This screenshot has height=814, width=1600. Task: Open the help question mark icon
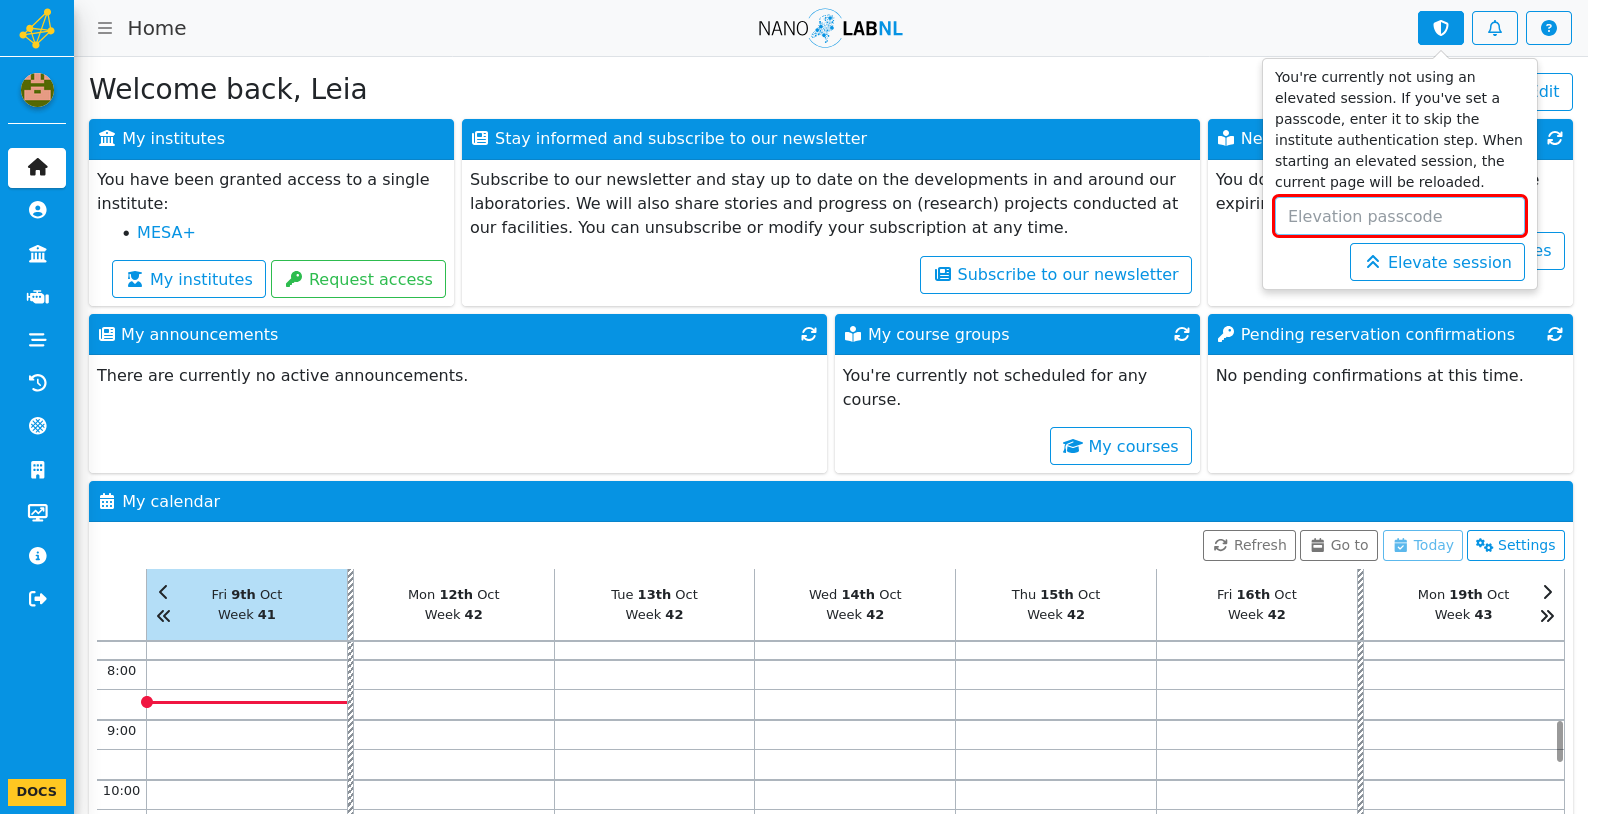pyautogui.click(x=1548, y=28)
